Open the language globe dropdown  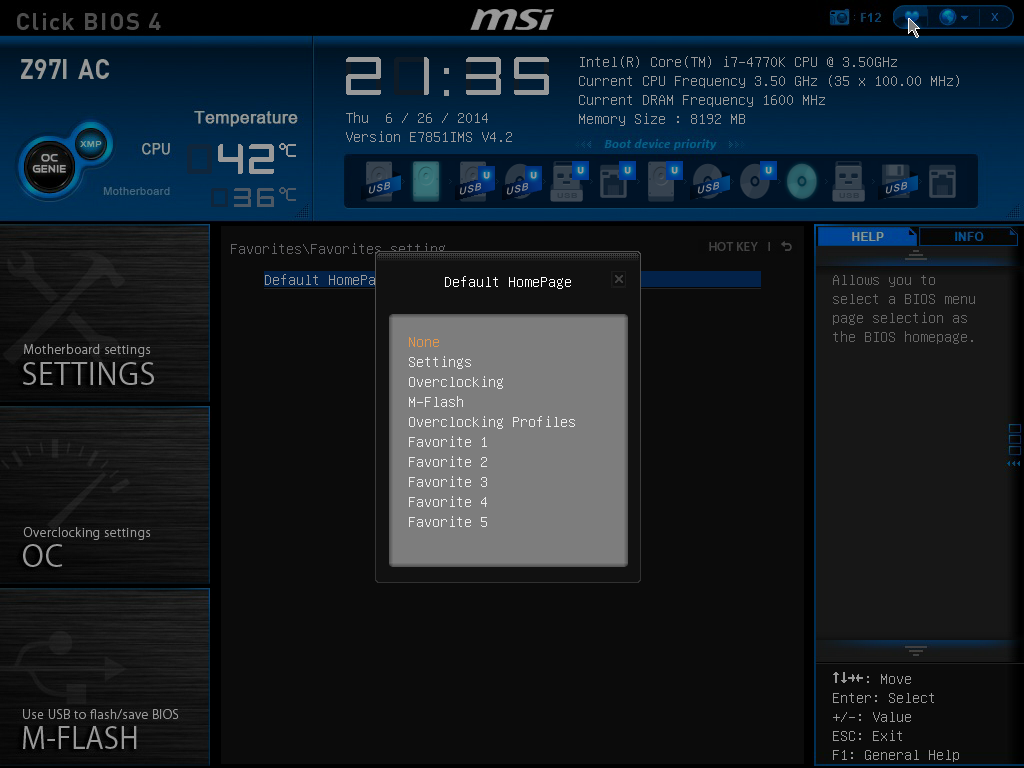(953, 17)
